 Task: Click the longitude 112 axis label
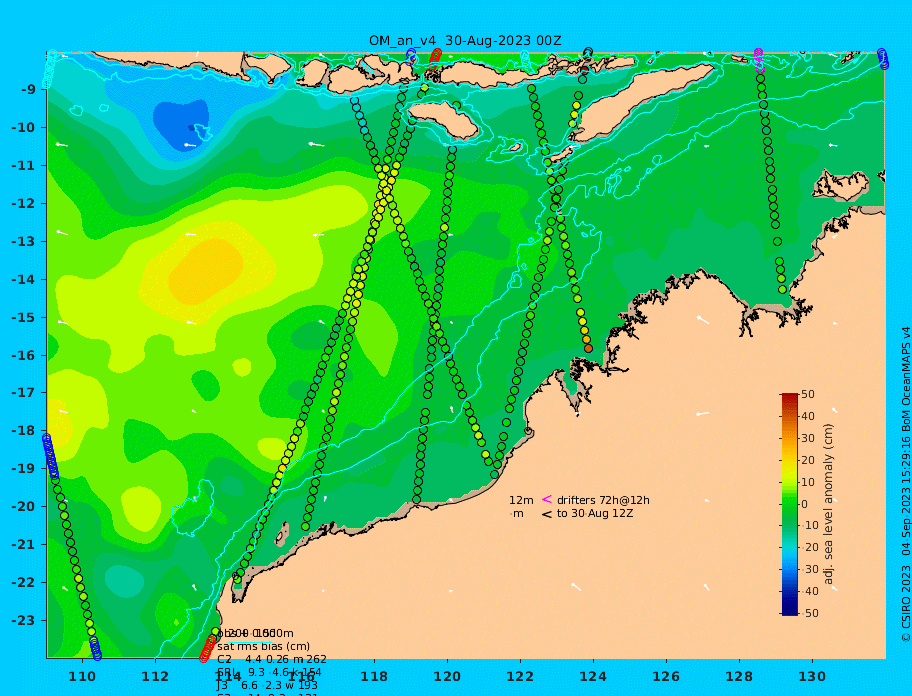155,676
